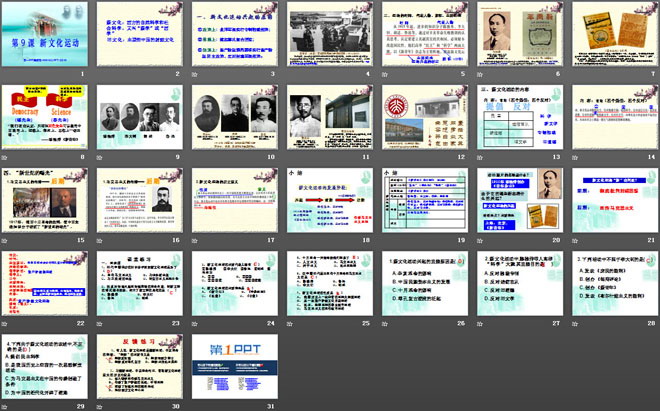The height and width of the screenshot is (411, 660).
Task: Select slide 15 titled 新世纪的曙光
Action: (x=47, y=201)
